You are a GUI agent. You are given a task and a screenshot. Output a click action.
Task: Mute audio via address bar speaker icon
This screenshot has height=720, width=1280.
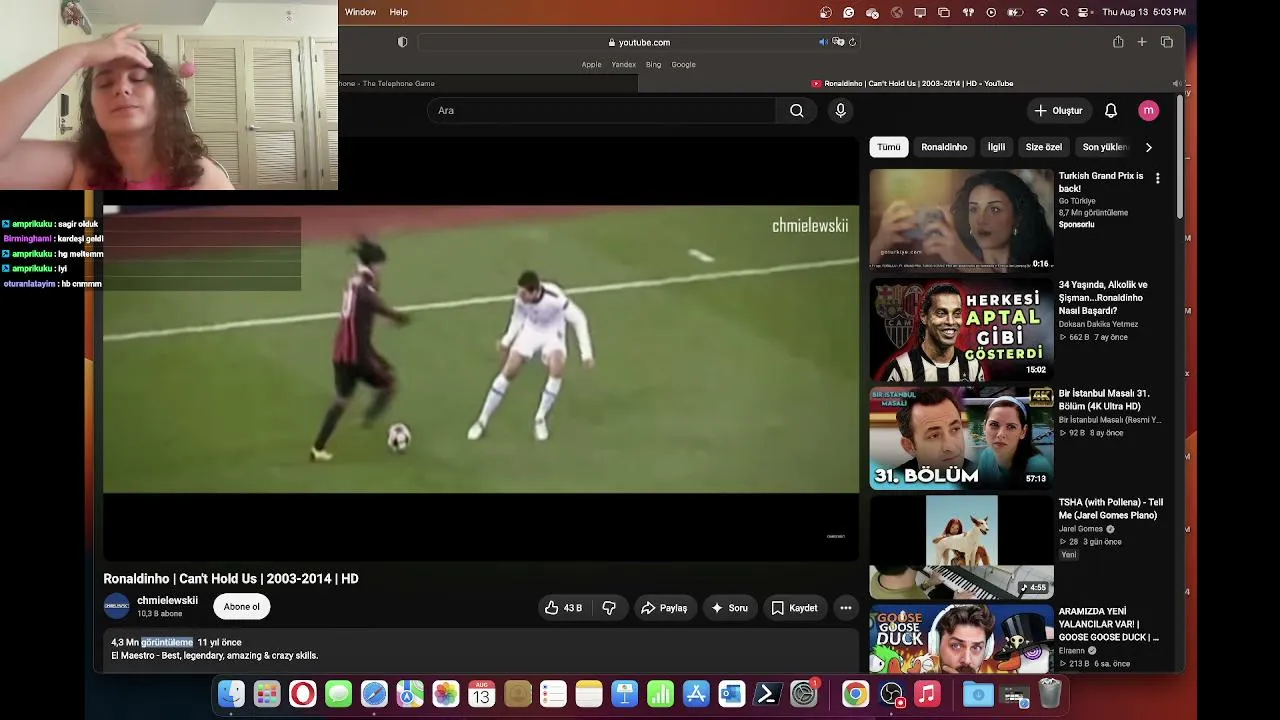(x=823, y=42)
